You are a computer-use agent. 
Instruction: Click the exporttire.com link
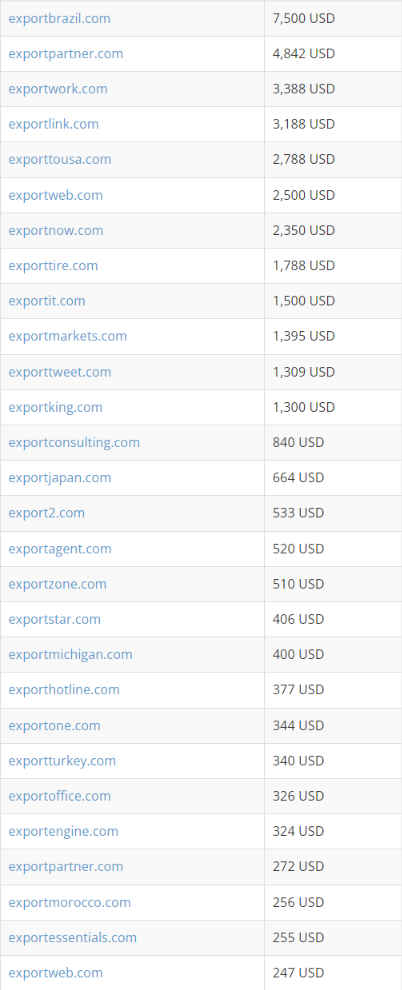click(x=53, y=266)
